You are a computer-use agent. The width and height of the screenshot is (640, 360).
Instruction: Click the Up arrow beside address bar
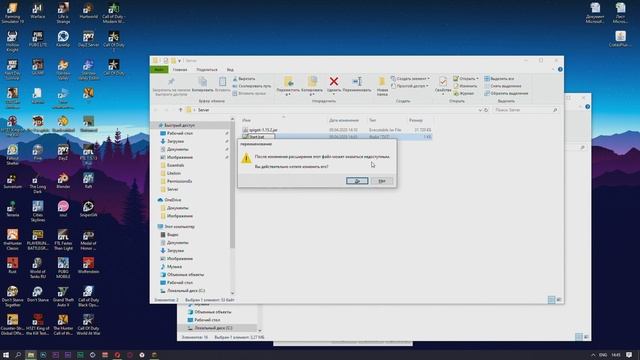coord(180,110)
